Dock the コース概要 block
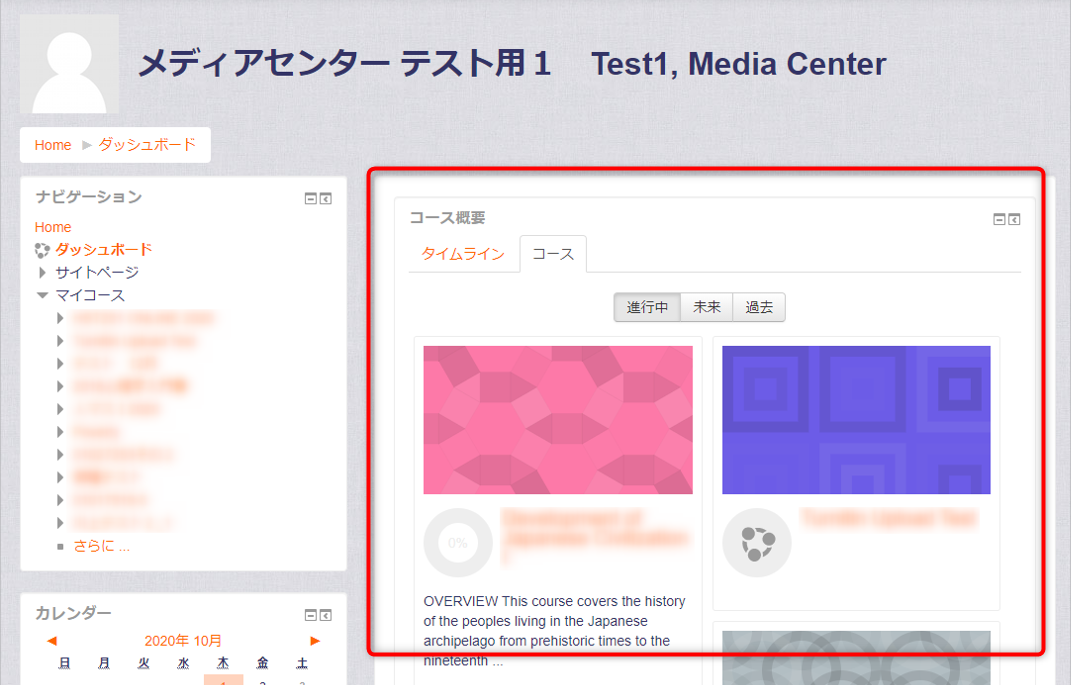 (1014, 219)
